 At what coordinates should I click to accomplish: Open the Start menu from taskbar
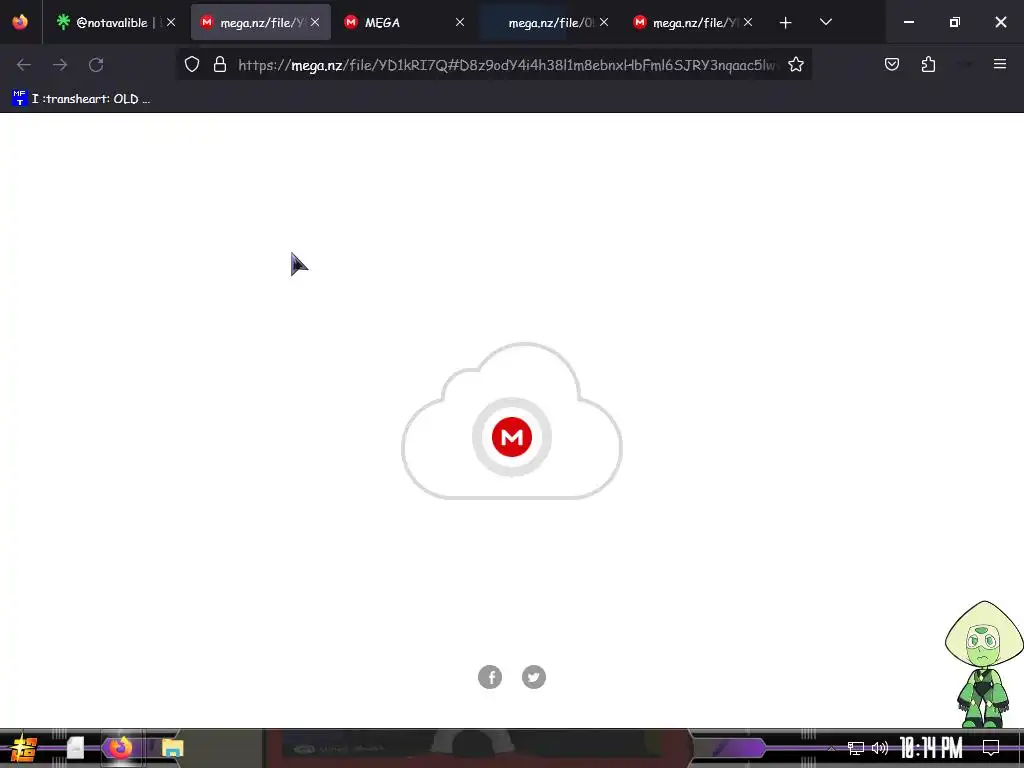pos(24,748)
